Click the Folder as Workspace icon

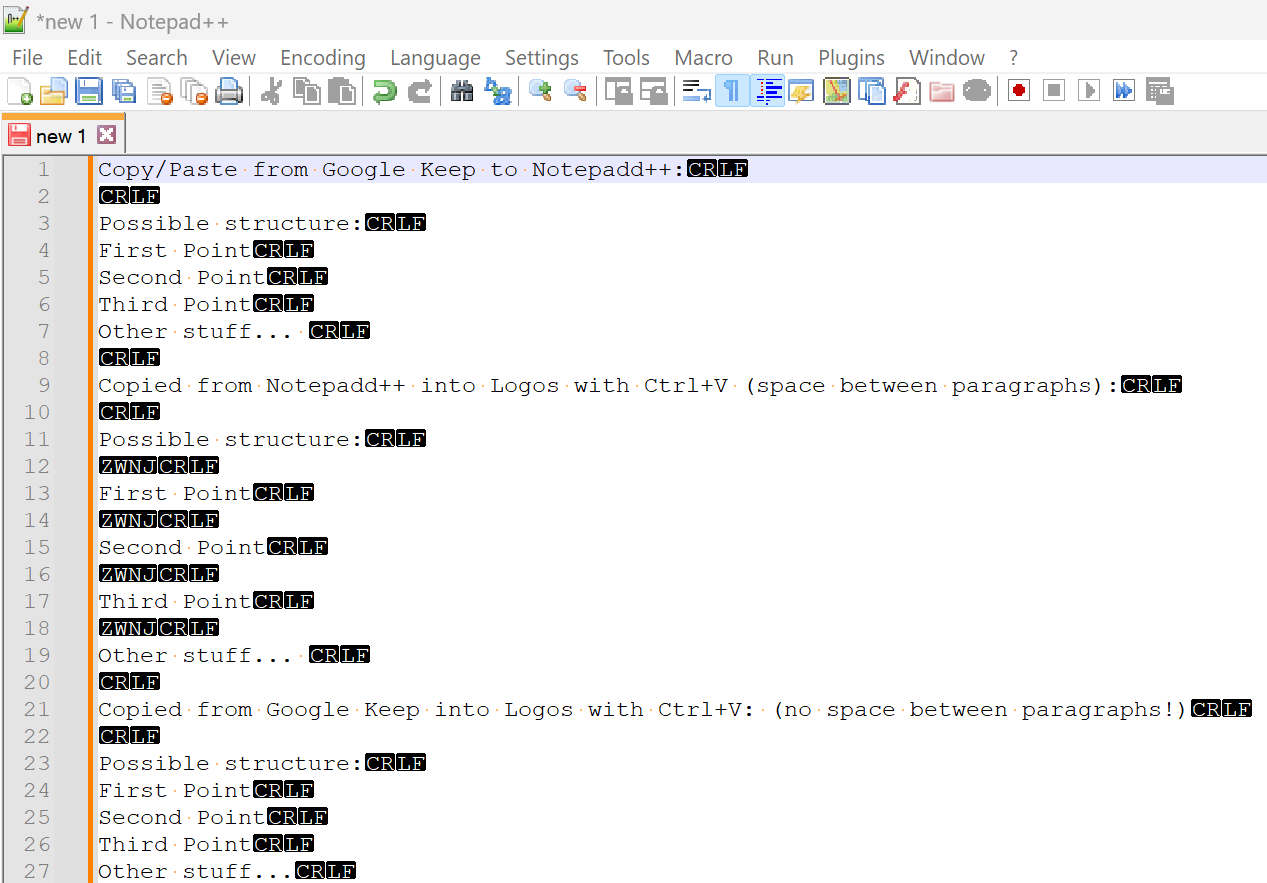point(942,92)
